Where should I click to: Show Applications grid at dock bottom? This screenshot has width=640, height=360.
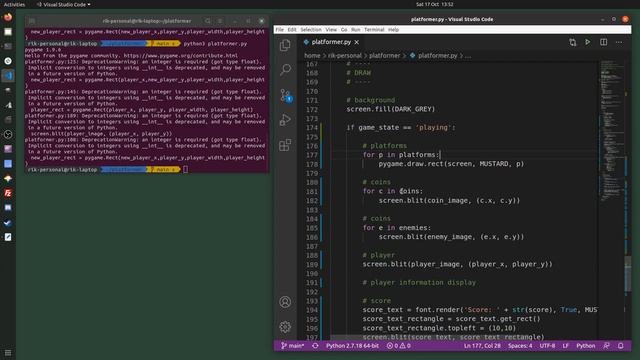8,353
